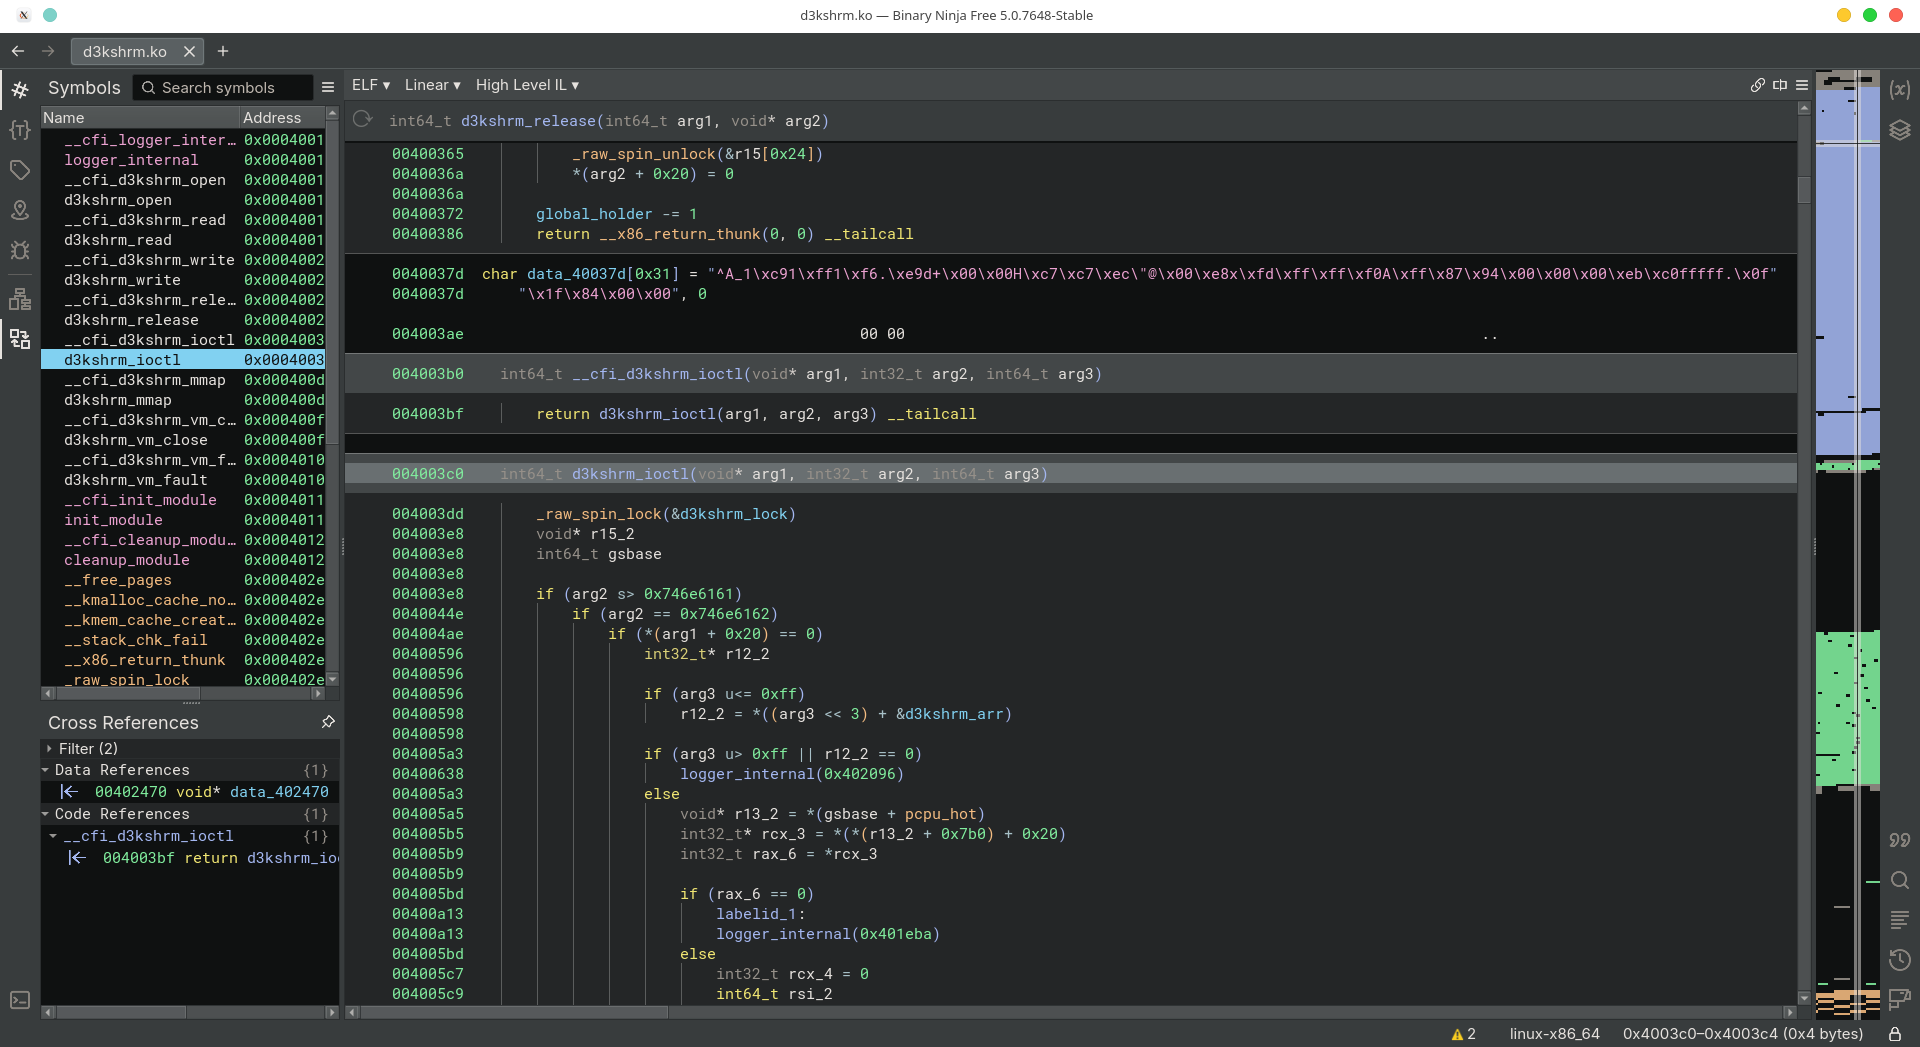1920x1047 pixels.
Task: Sort symbols by the Address column header
Action: point(283,118)
